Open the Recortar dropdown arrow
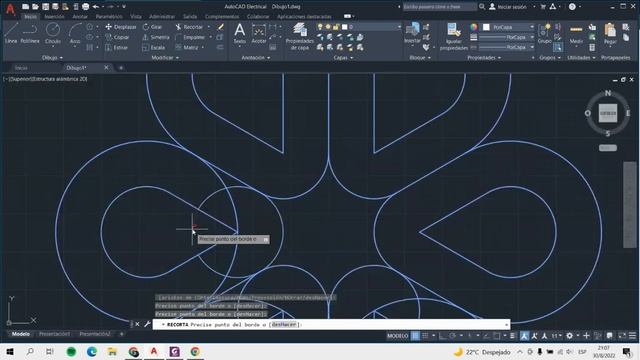640x360 pixels. [x=209, y=27]
